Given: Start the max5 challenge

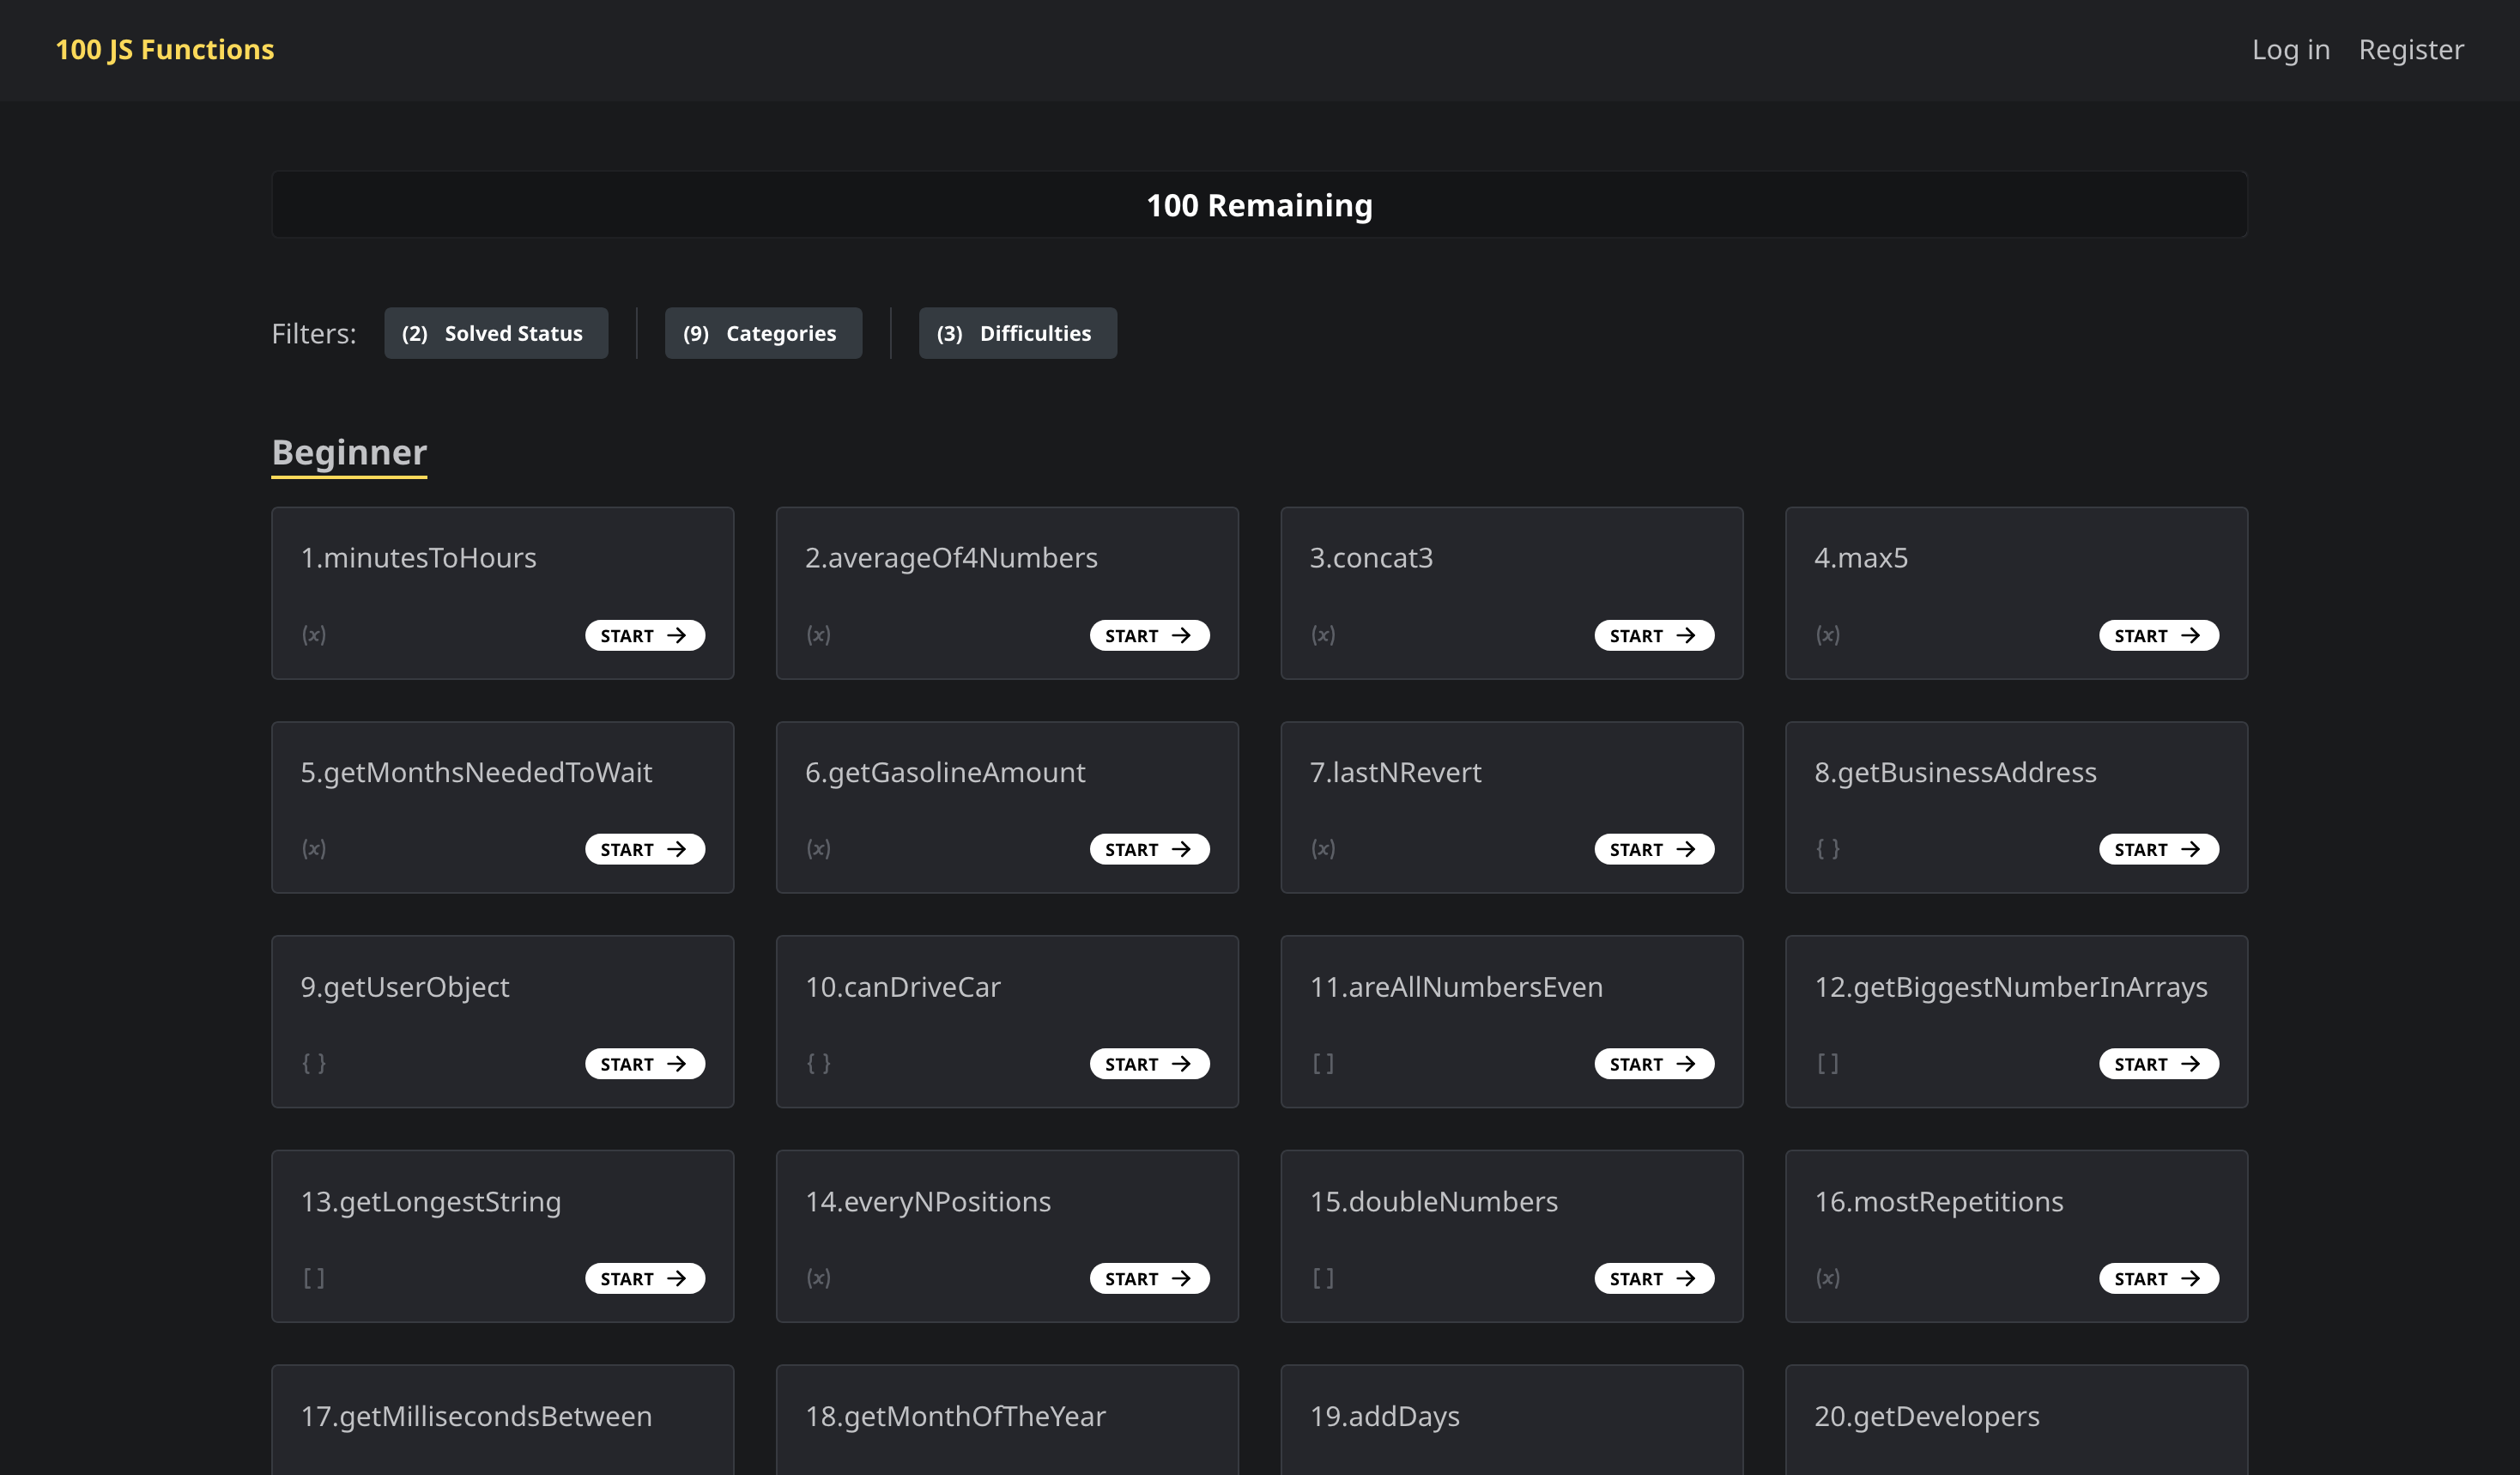Looking at the screenshot, I should 2159,636.
